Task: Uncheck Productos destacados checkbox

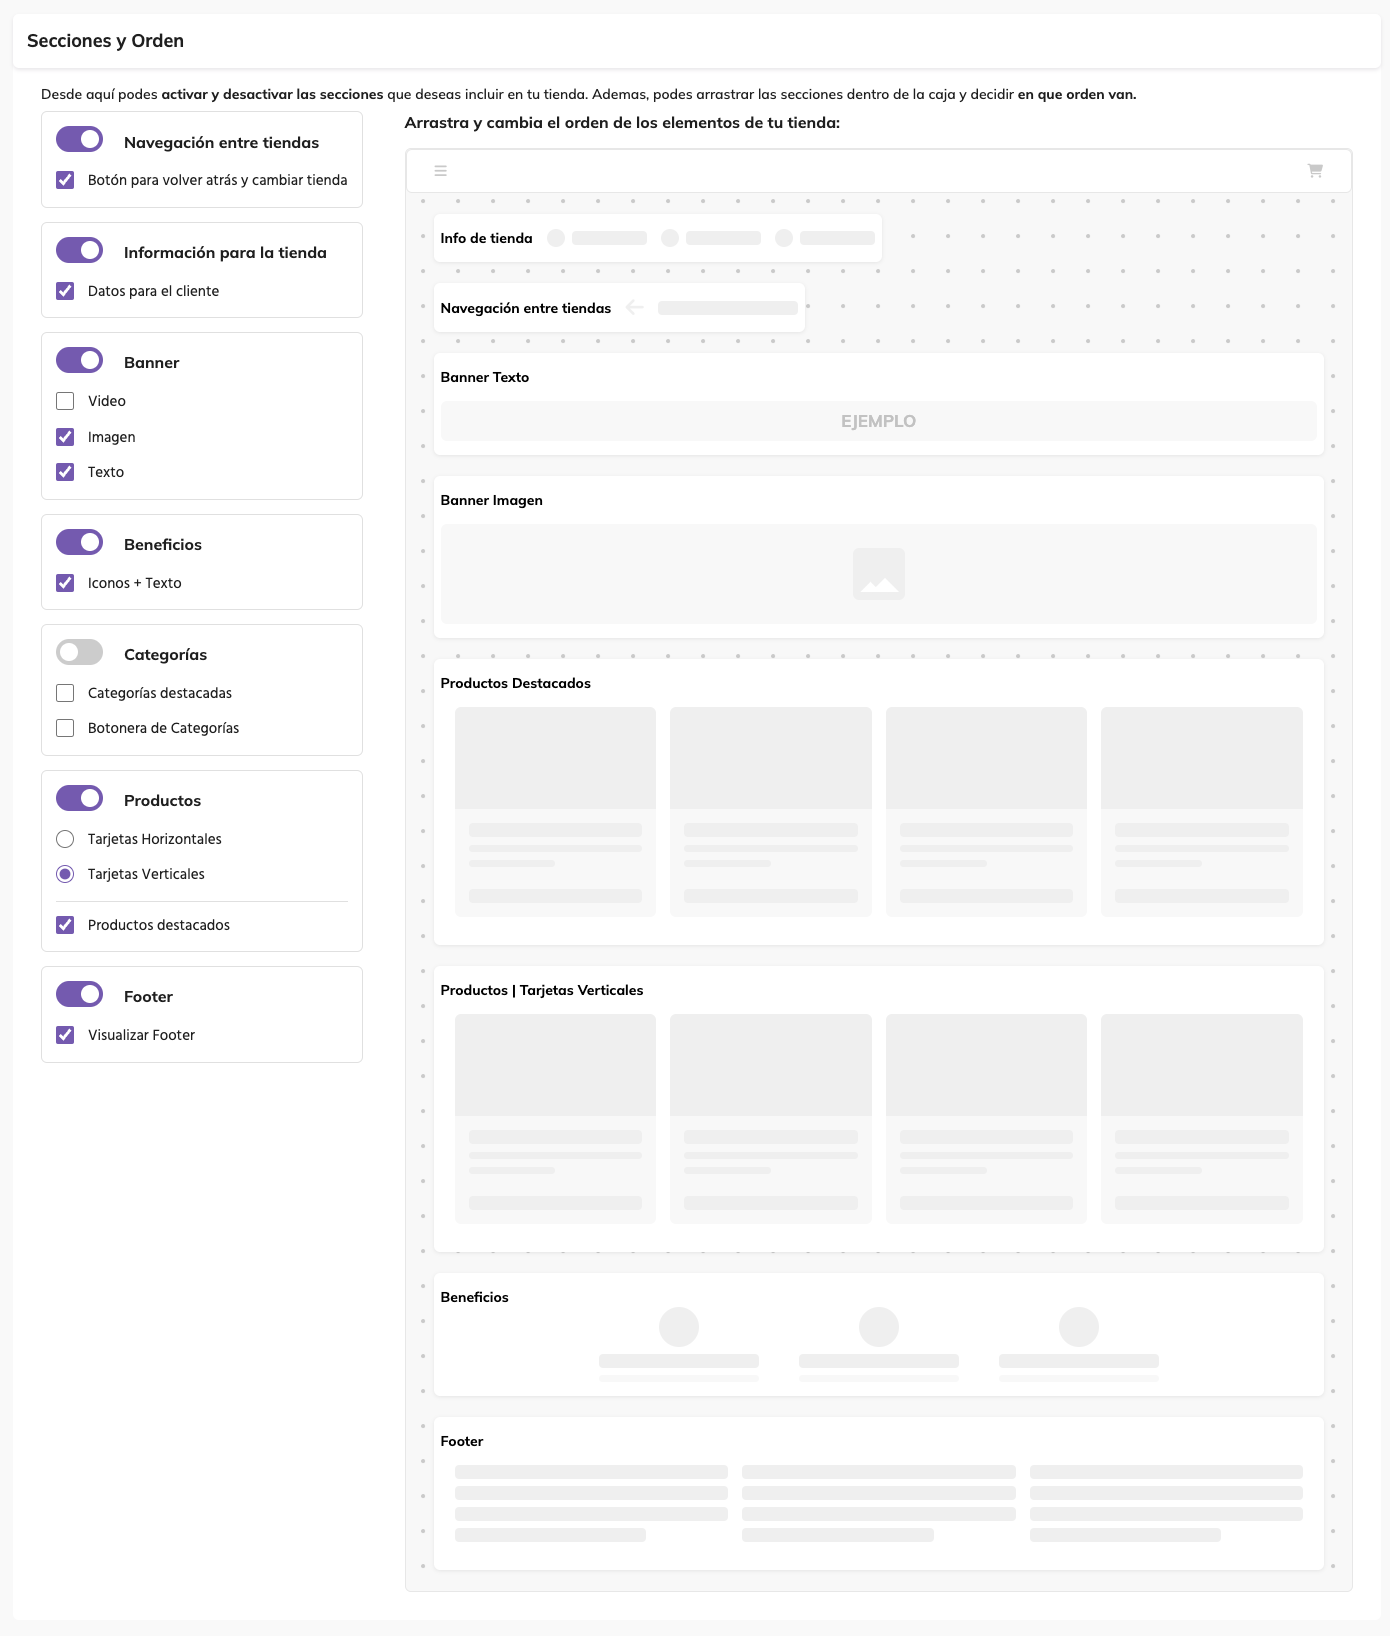Action: click(65, 925)
